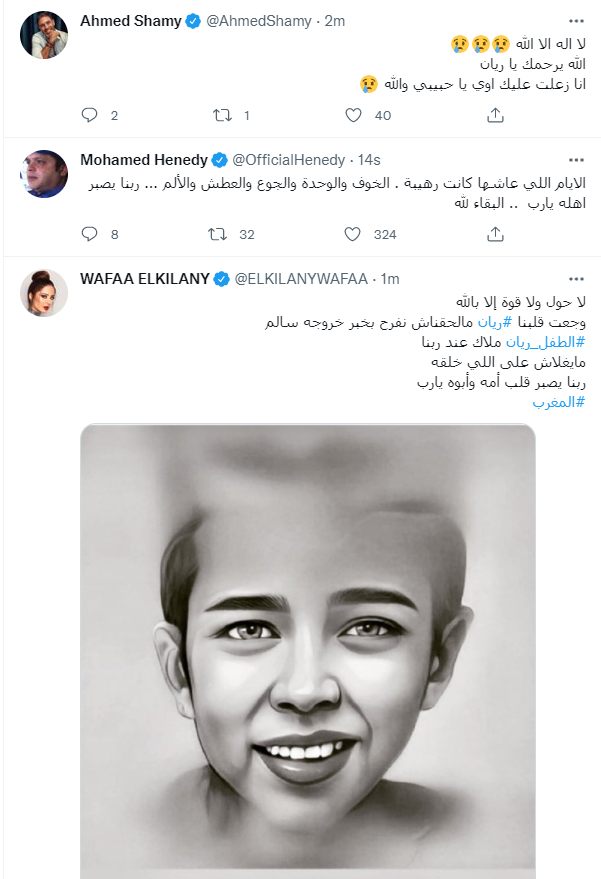Open more options on Mohamed Henedy's tweet

click(x=576, y=160)
